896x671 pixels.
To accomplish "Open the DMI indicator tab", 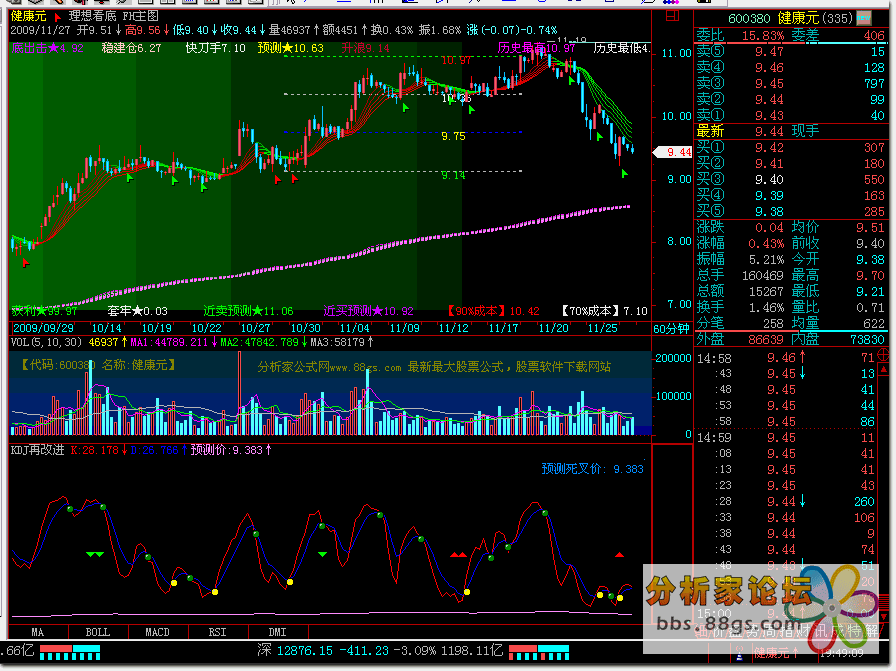I will (277, 632).
